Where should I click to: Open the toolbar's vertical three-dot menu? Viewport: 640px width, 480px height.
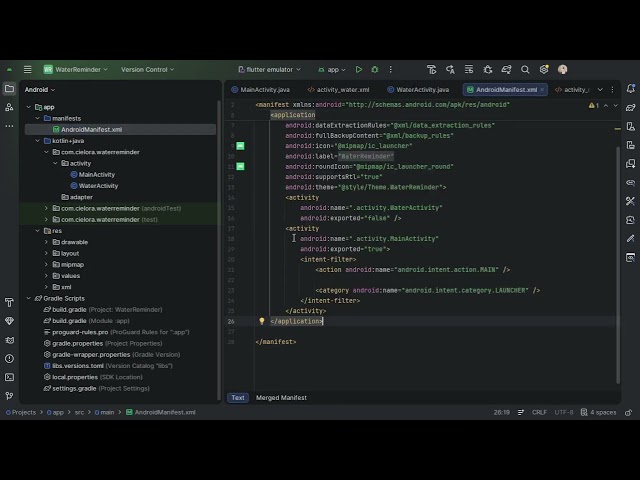[x=391, y=69]
